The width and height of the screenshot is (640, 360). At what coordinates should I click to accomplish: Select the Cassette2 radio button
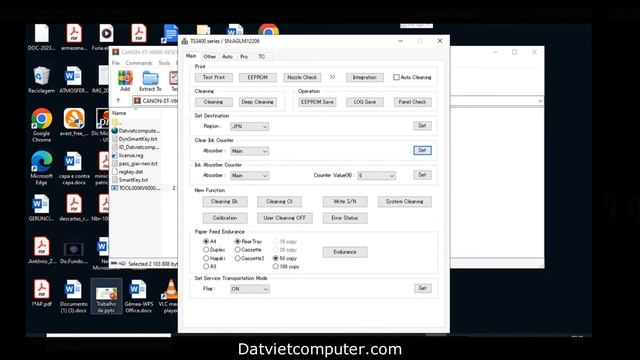(x=238, y=258)
